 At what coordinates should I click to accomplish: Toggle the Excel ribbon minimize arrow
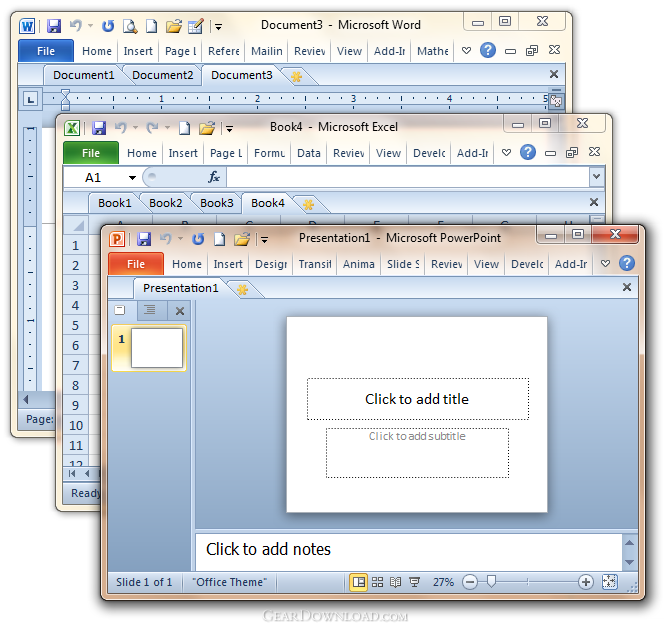click(x=506, y=152)
